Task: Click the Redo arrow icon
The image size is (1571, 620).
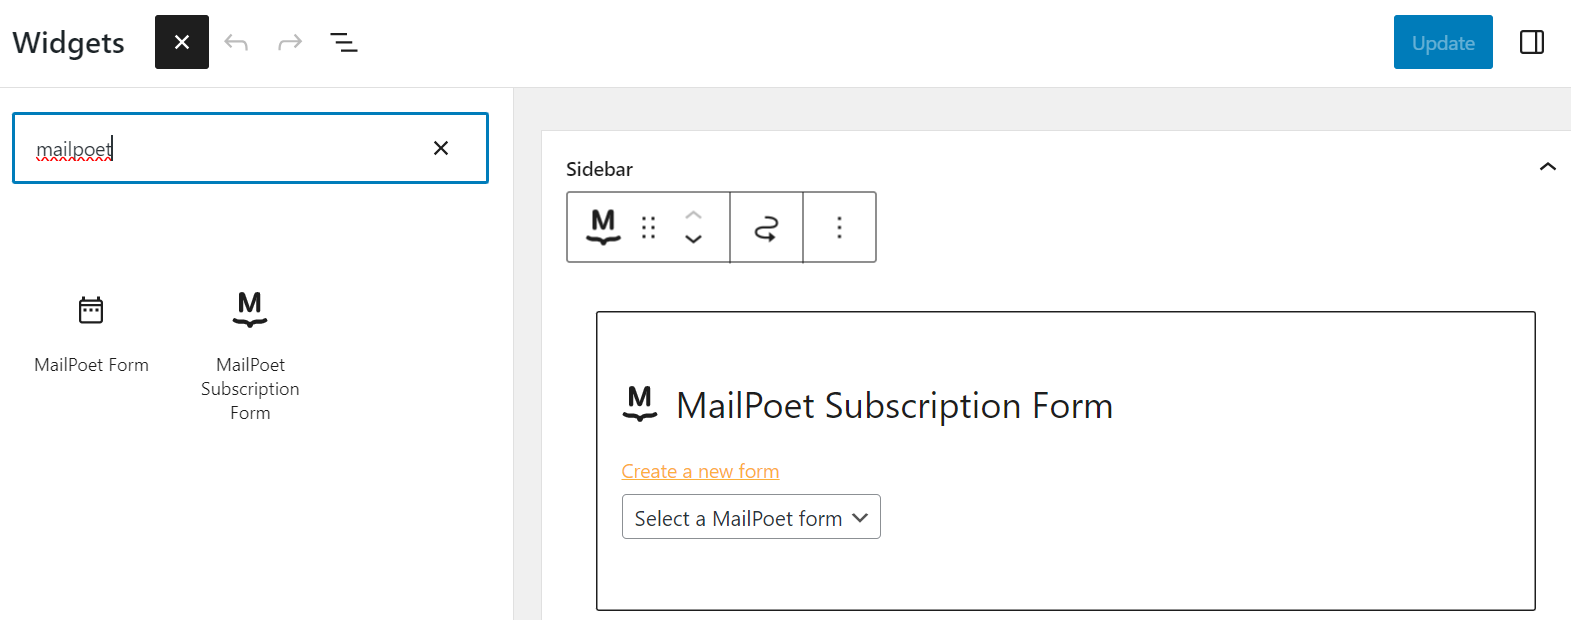Action: point(289,42)
